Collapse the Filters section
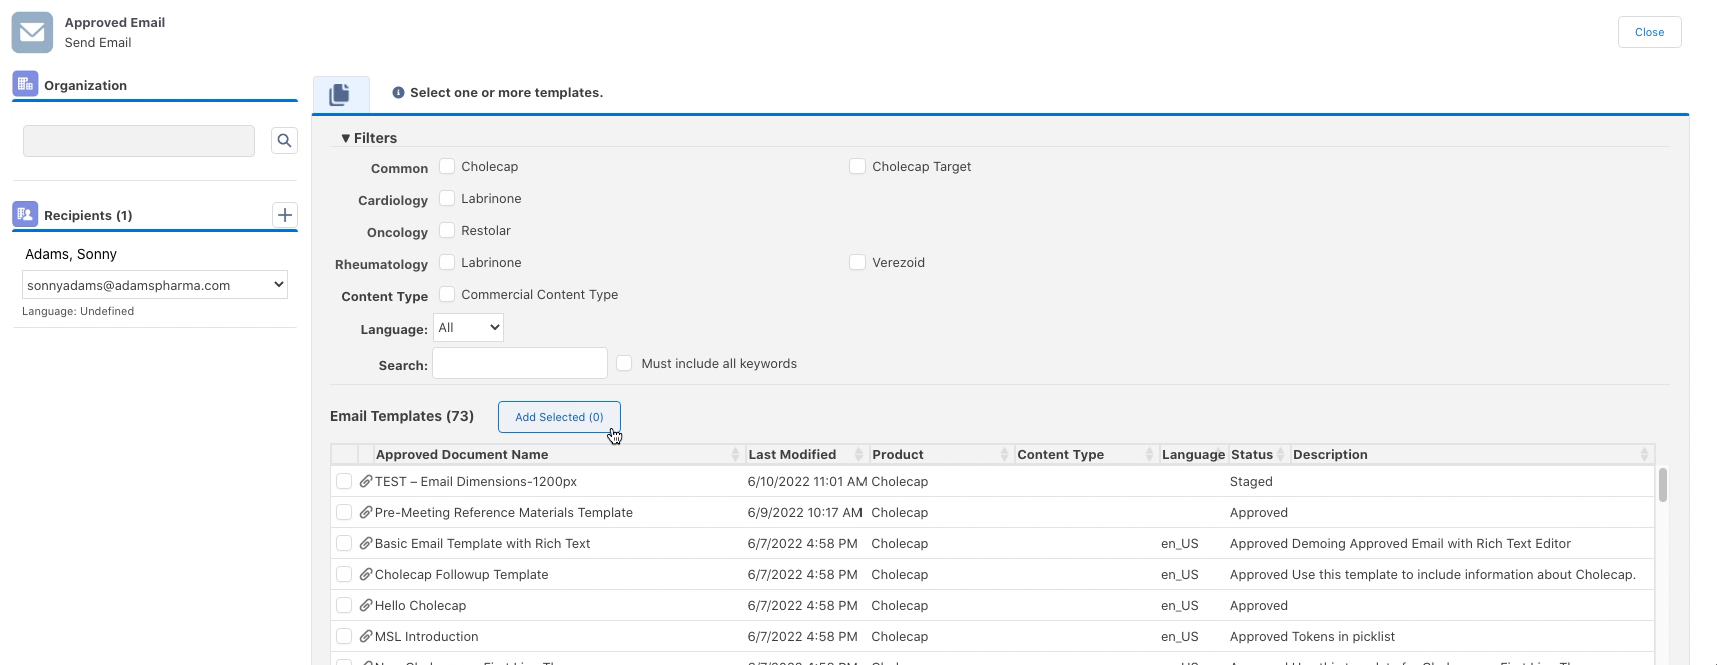Image resolution: width=1717 pixels, height=665 pixels. [x=368, y=138]
